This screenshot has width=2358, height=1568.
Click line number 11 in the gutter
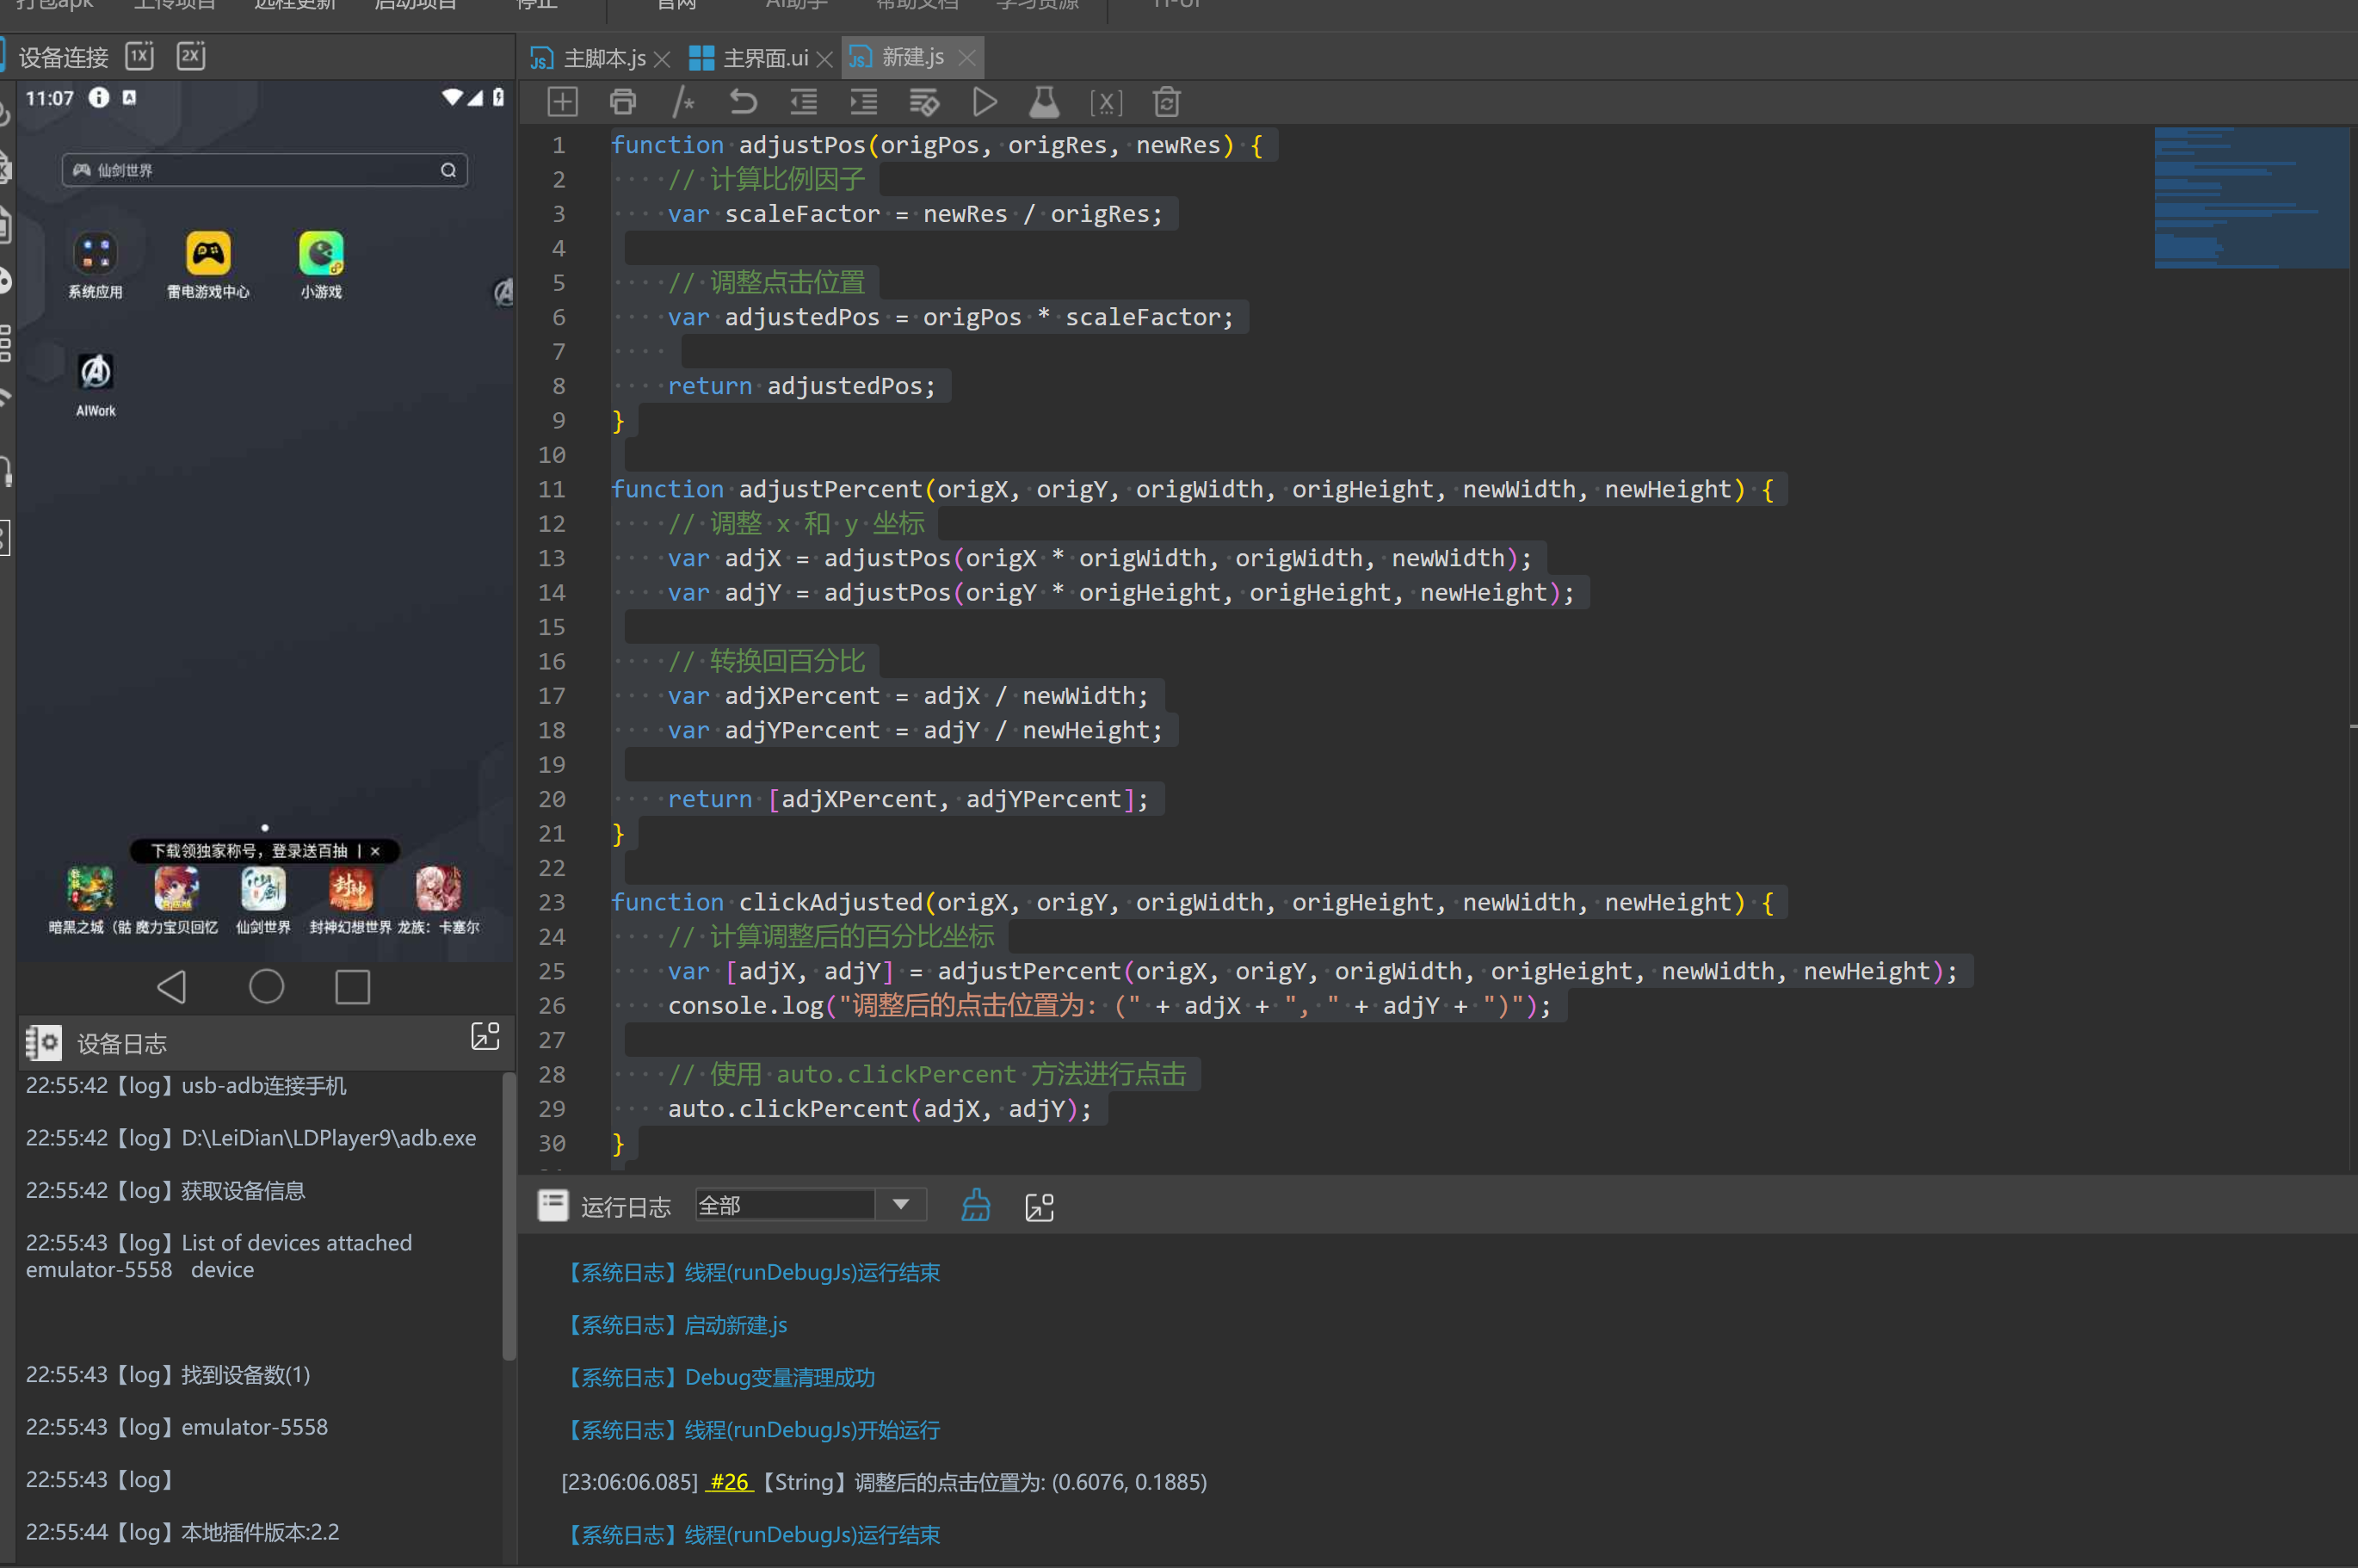click(552, 490)
